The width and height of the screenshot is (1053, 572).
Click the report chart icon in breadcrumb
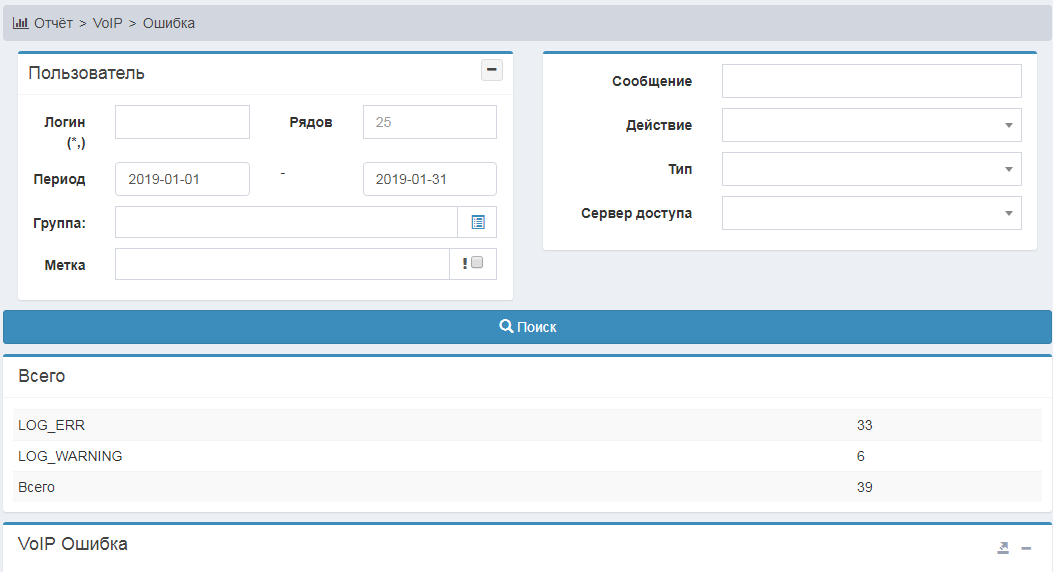pyautogui.click(x=20, y=23)
